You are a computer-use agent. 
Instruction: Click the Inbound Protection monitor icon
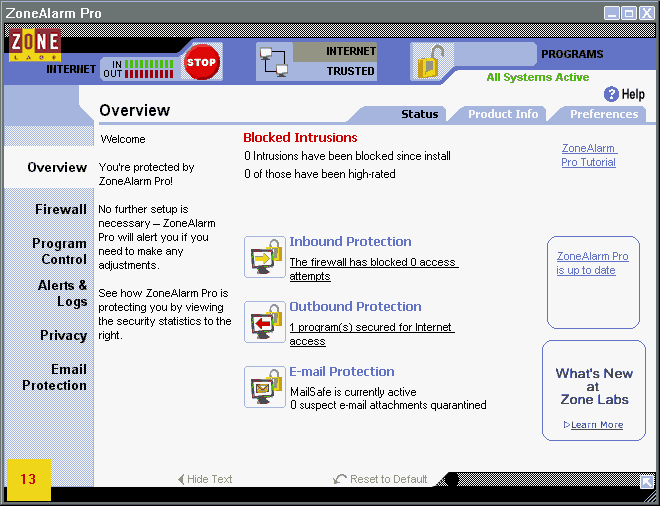pyautogui.click(x=265, y=257)
